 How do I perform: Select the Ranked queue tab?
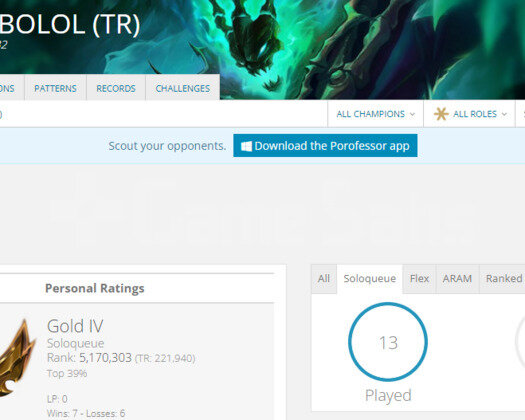coord(502,278)
